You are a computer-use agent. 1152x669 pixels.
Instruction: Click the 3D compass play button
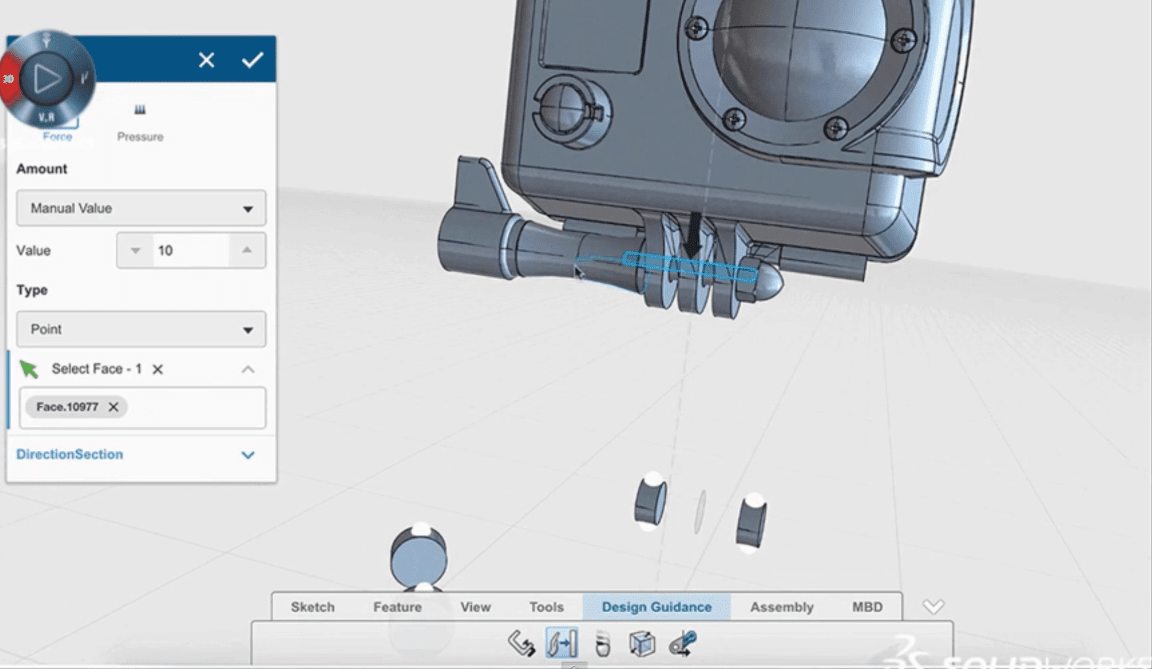(x=46, y=78)
